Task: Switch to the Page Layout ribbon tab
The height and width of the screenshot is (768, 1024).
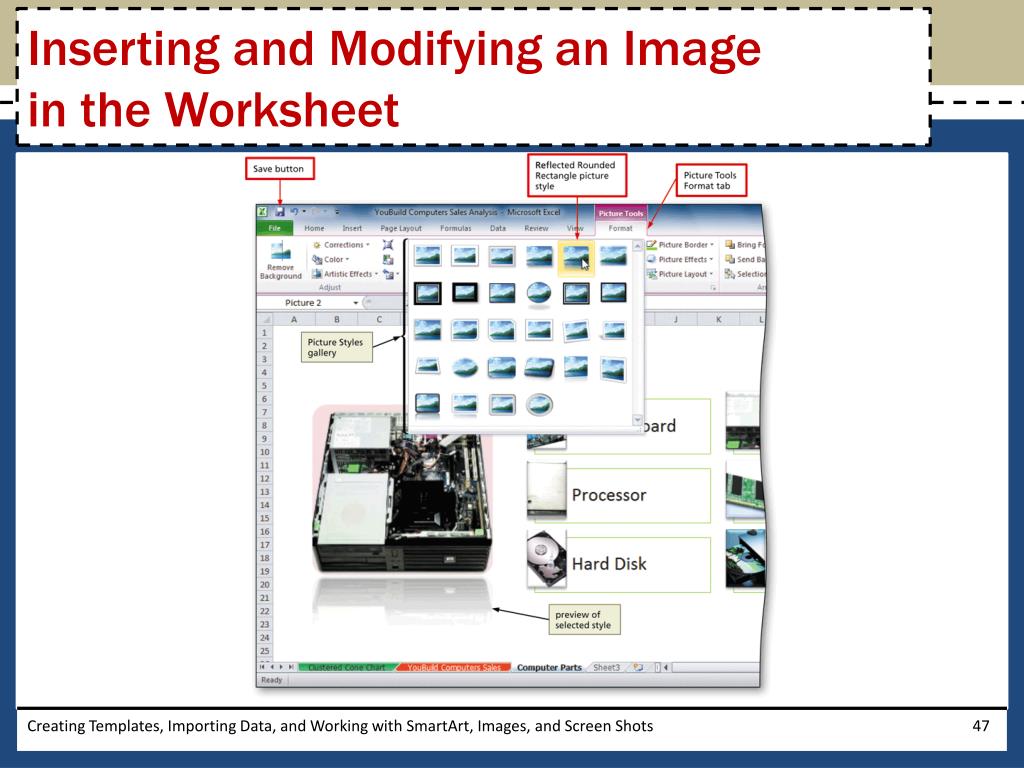Action: (x=401, y=229)
